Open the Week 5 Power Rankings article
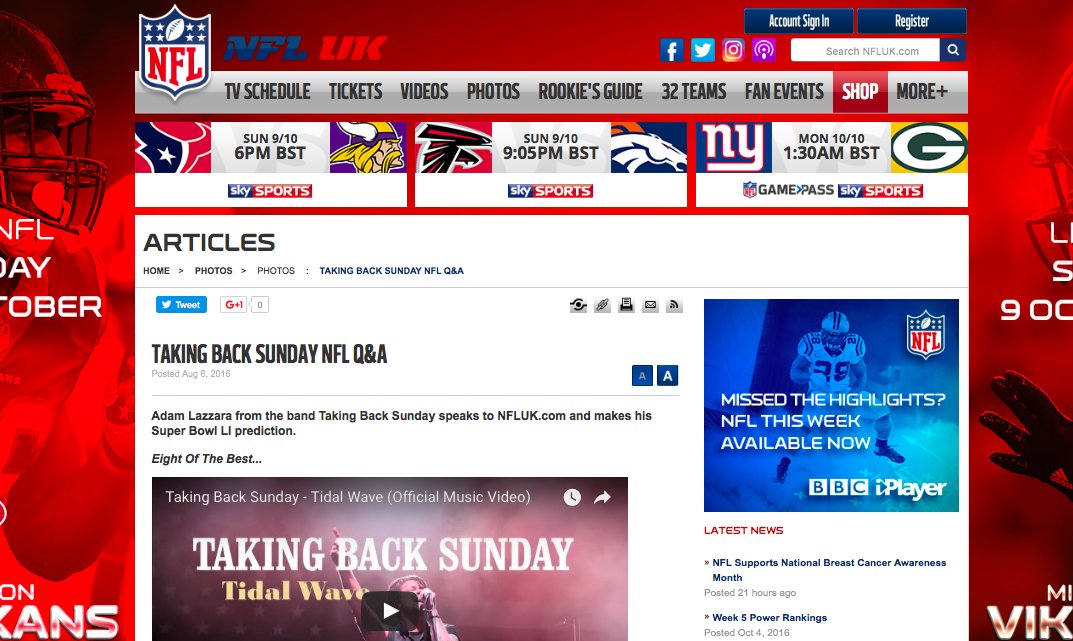 tap(770, 618)
